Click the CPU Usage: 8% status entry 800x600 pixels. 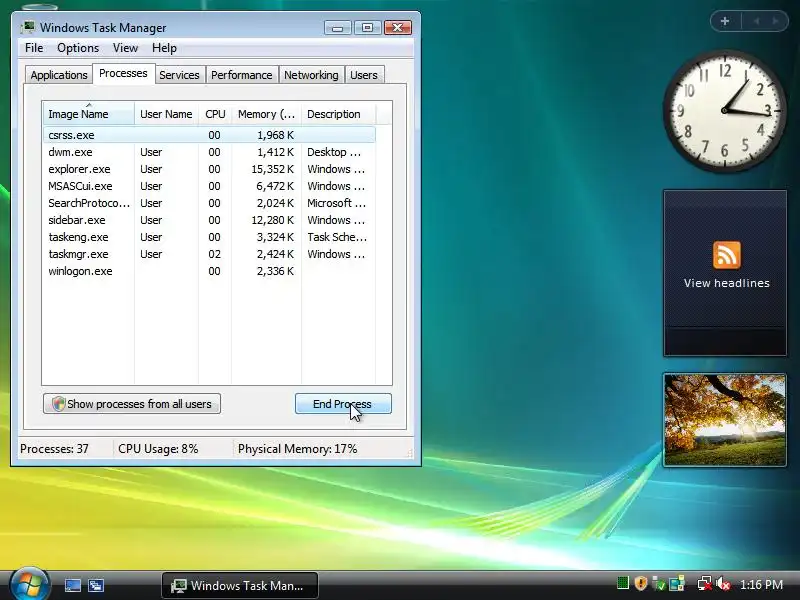(x=158, y=449)
